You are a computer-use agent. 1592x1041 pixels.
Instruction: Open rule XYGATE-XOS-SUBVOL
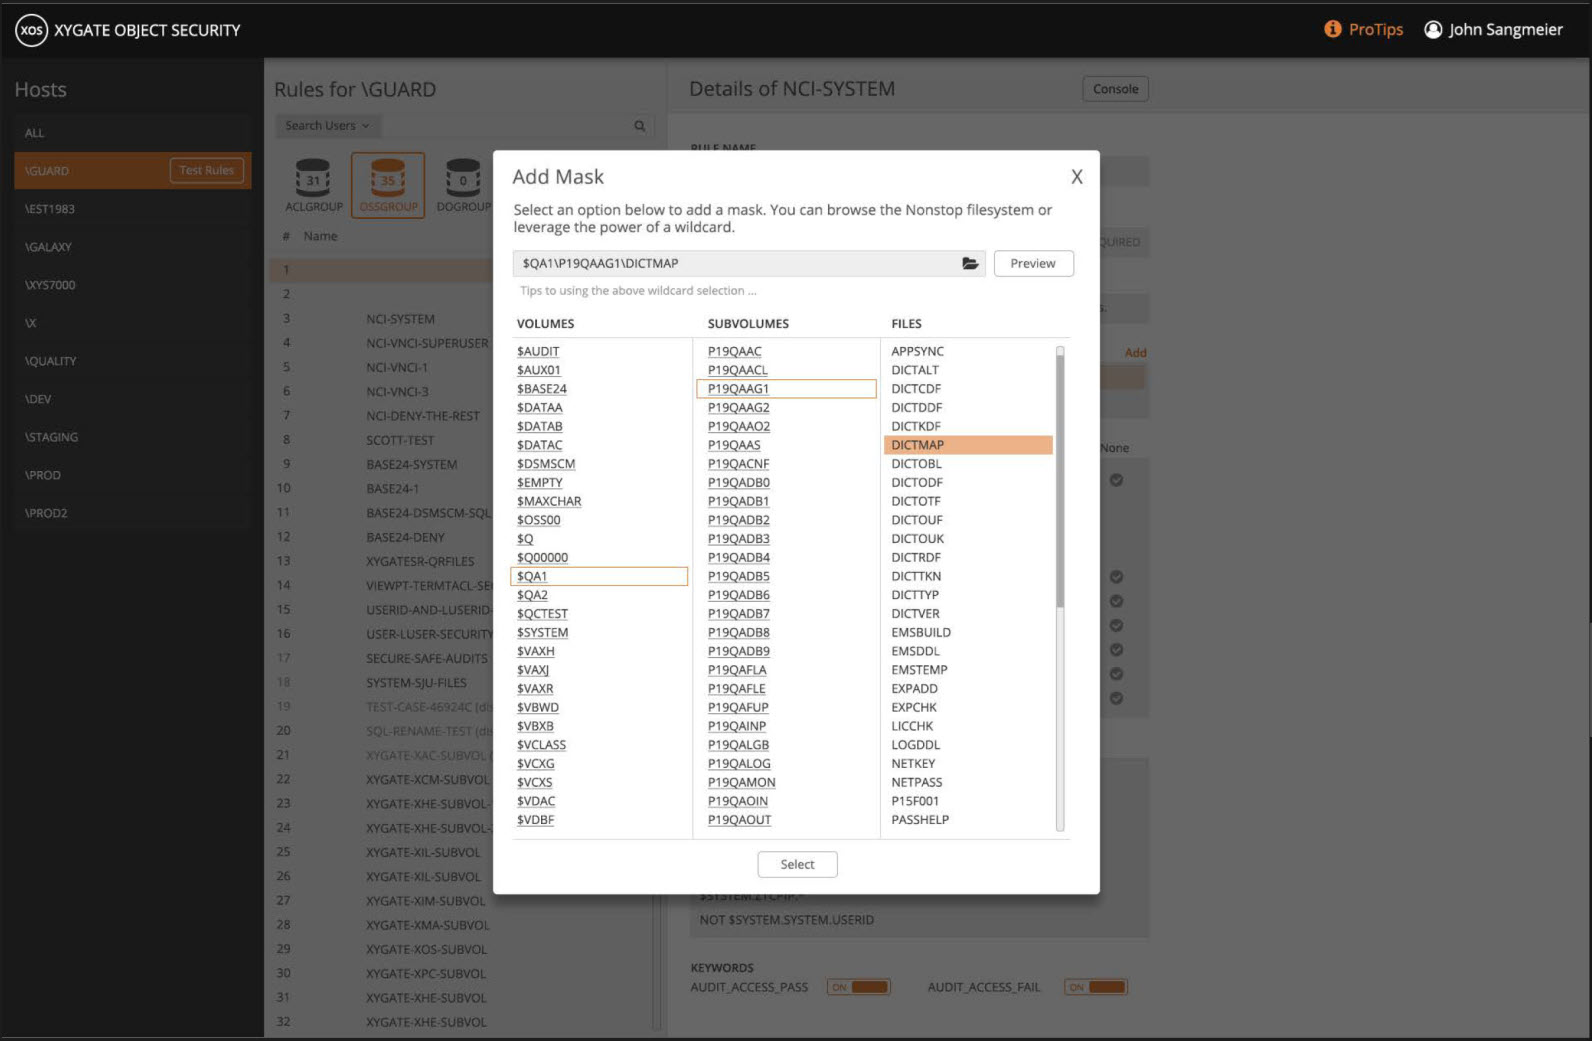pyautogui.click(x=426, y=949)
